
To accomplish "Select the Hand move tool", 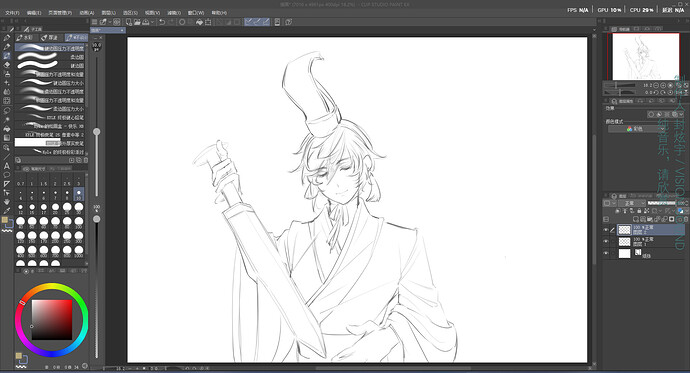I will (x=7, y=202).
